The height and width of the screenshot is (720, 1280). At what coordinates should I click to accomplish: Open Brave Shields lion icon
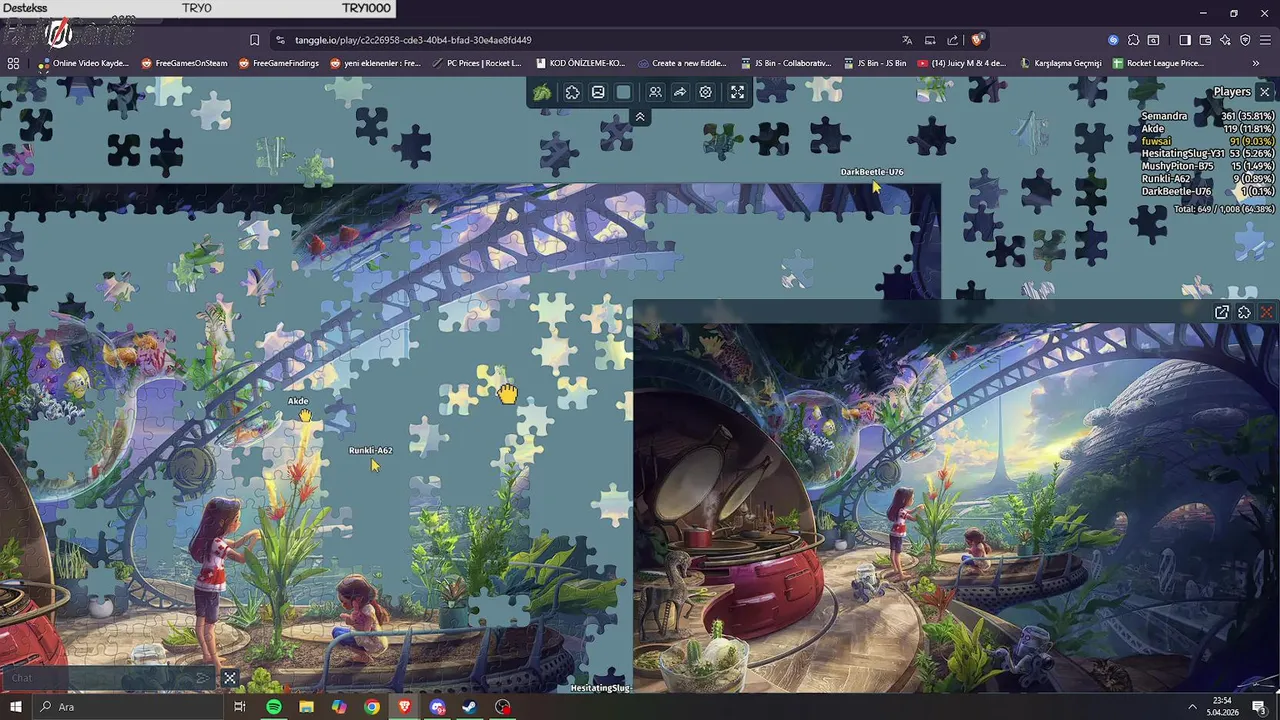(977, 40)
